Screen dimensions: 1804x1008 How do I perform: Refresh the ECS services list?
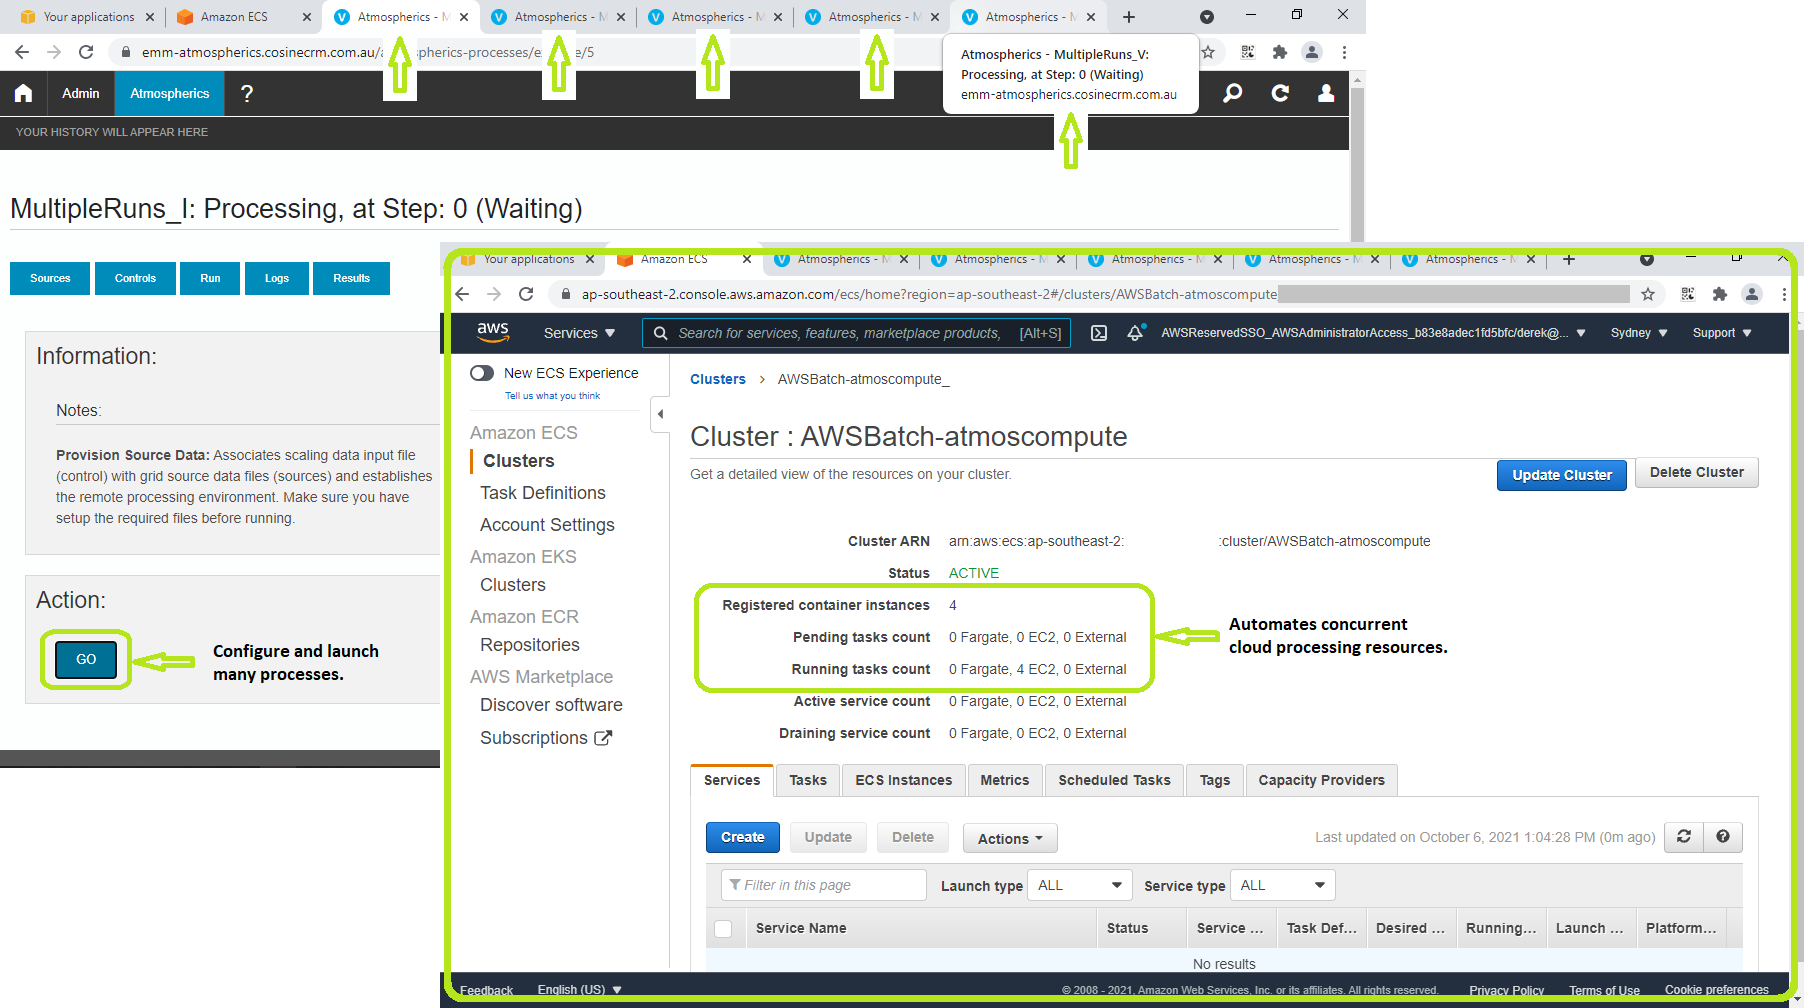tap(1684, 837)
